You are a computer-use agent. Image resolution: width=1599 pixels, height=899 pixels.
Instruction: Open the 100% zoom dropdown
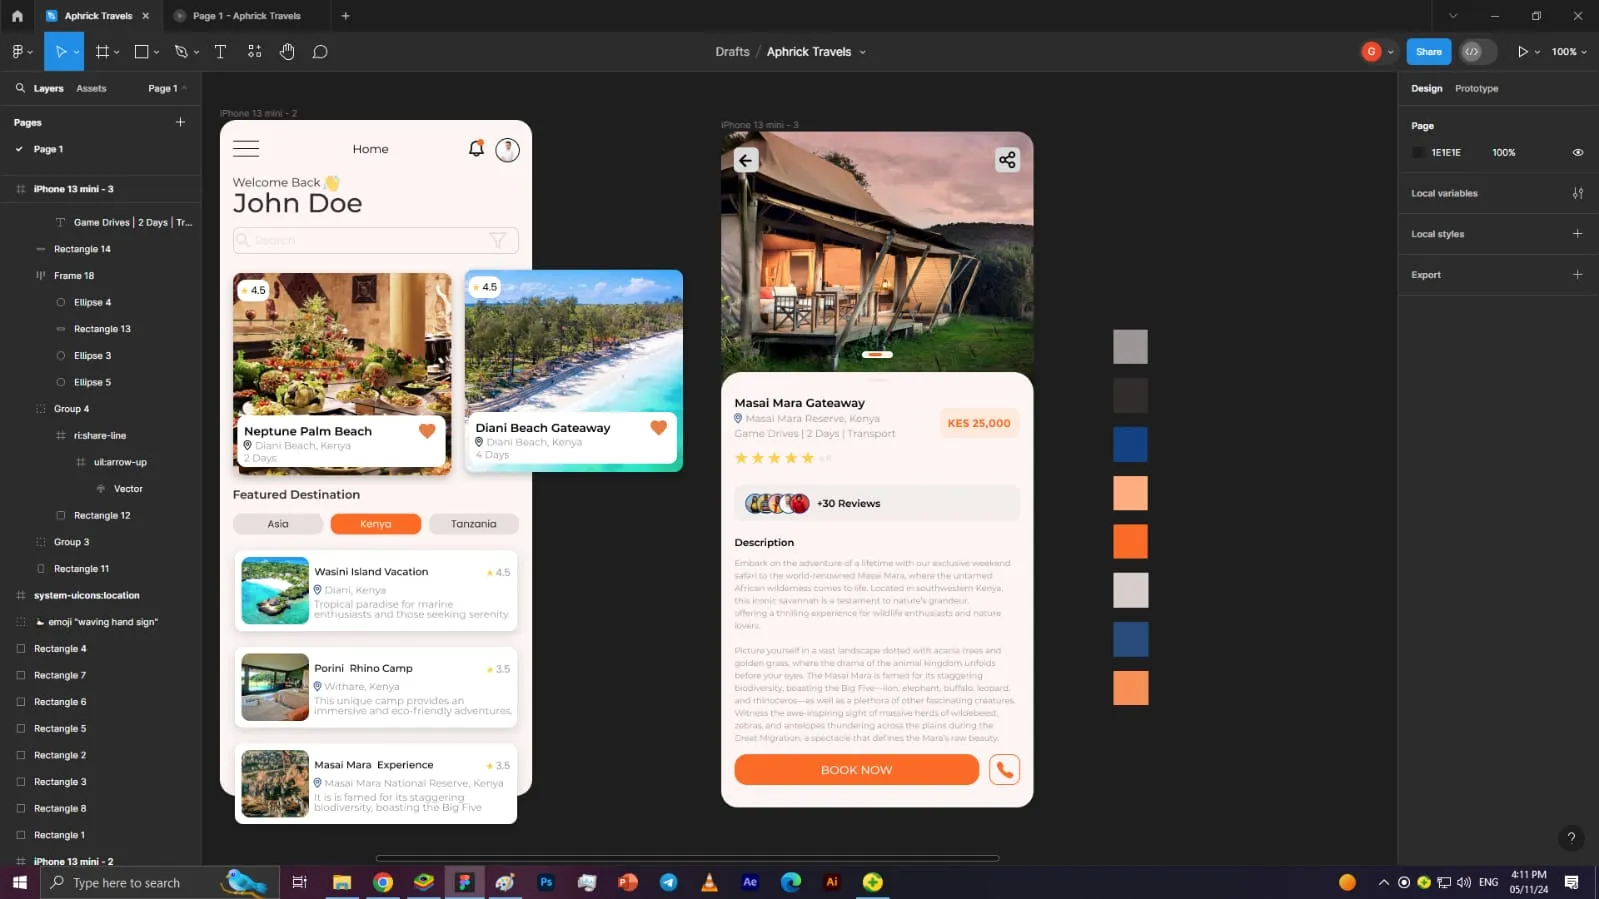click(1568, 52)
